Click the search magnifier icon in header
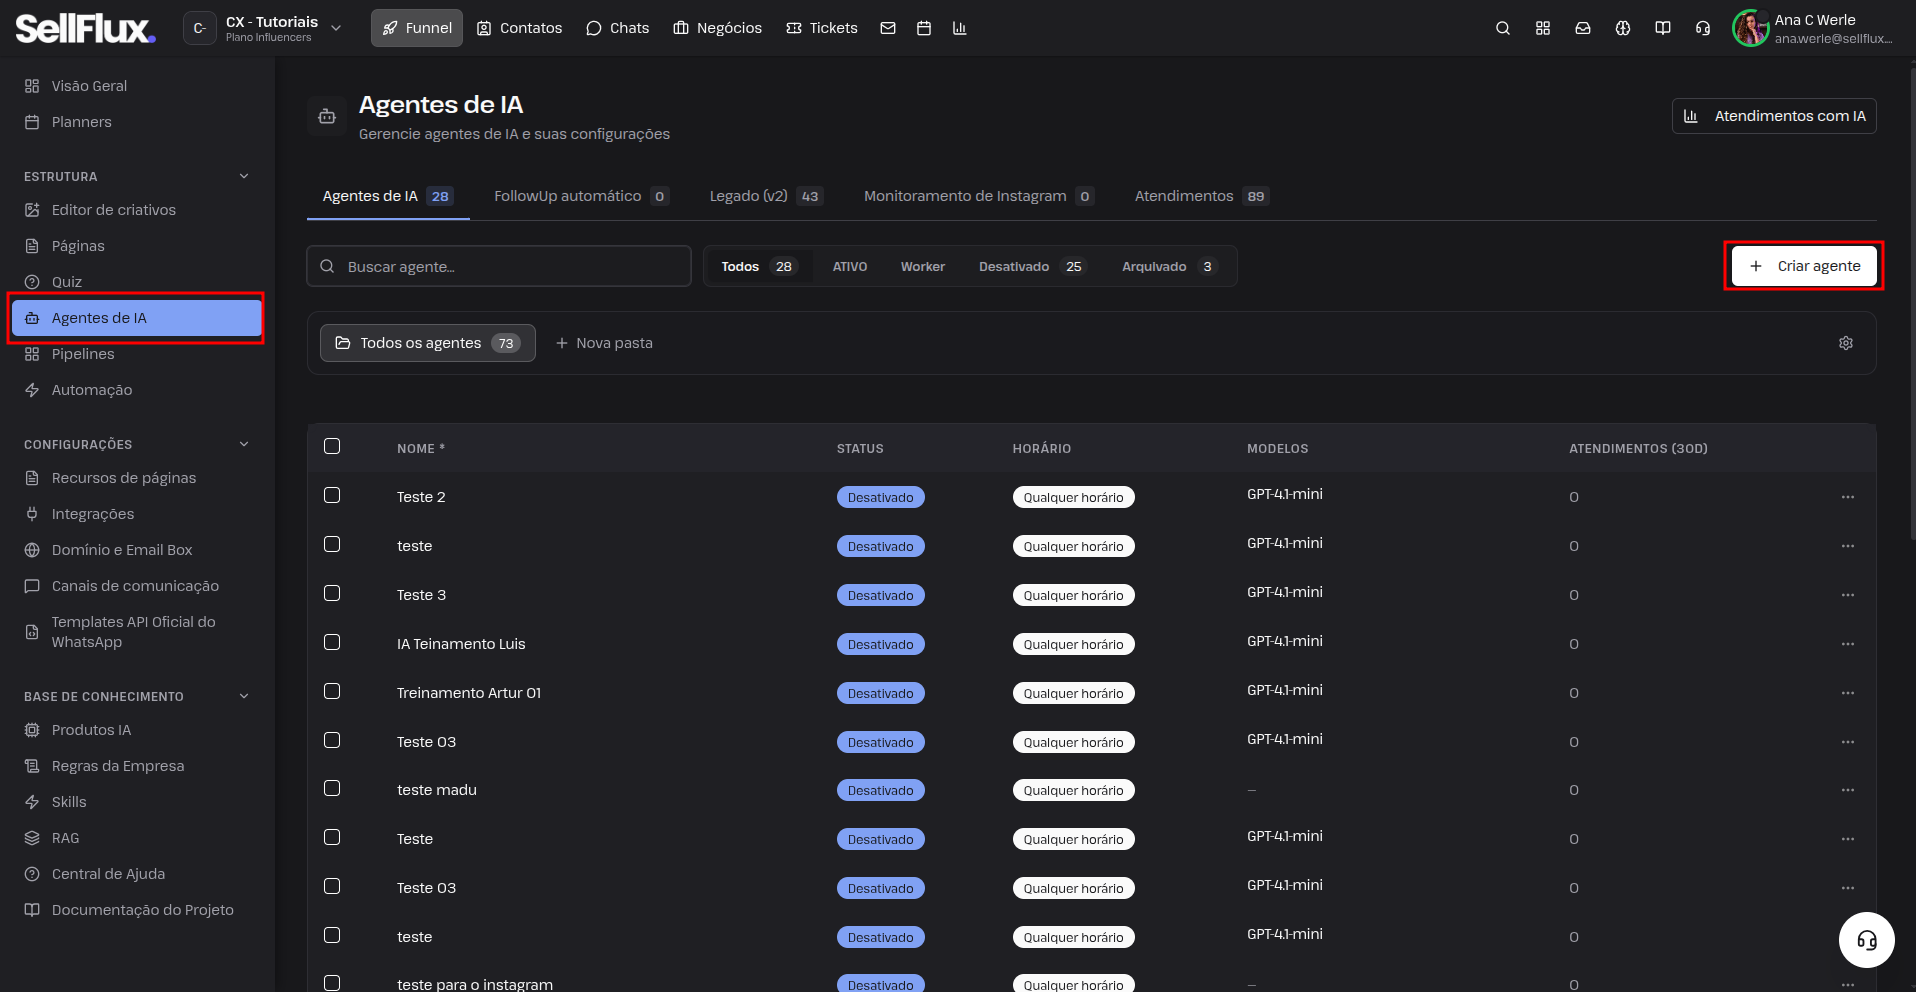 coord(1502,28)
